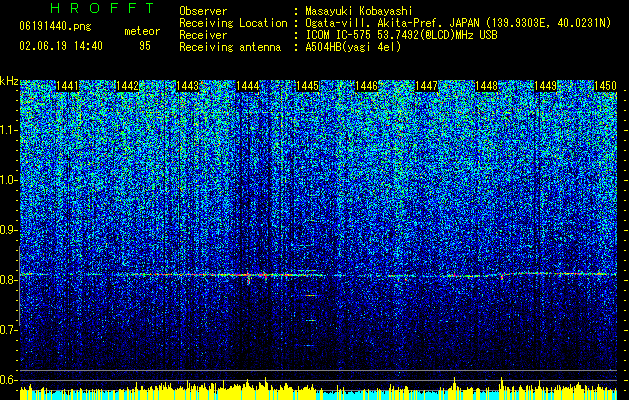Click the meteor count 95
This screenshot has height=400, width=629.
click(145, 46)
